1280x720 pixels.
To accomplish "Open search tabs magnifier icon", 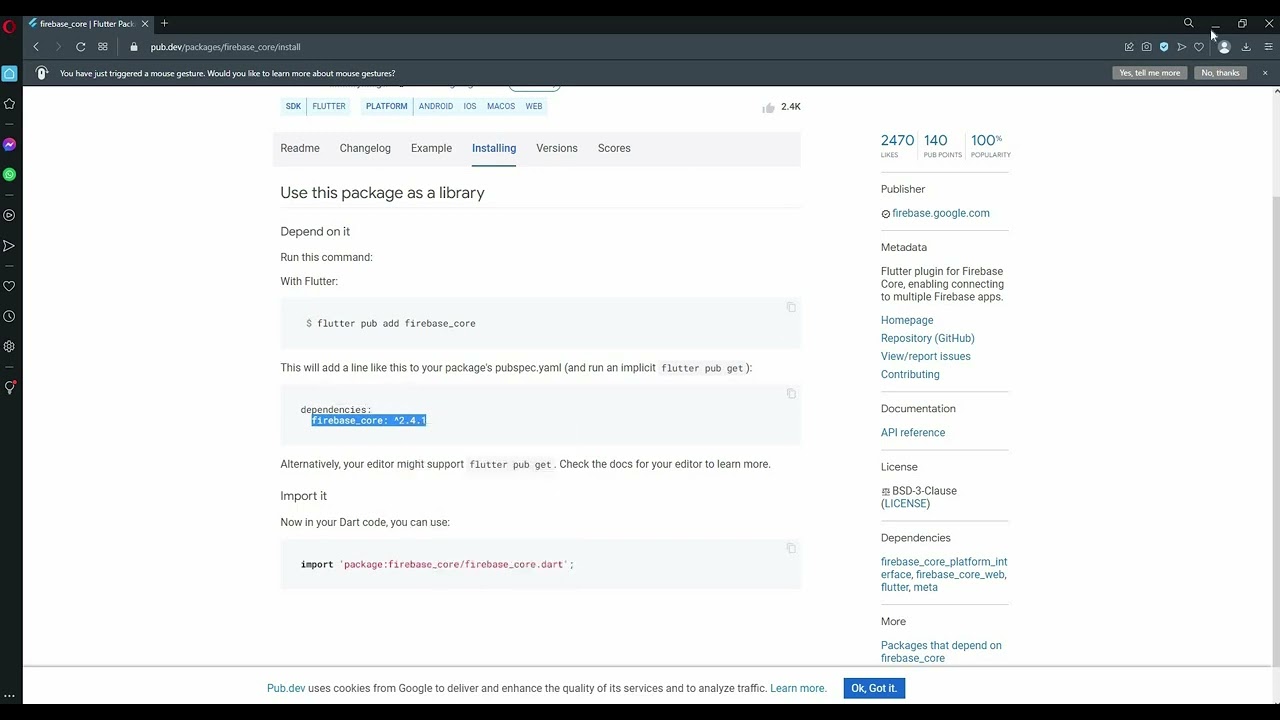I will pyautogui.click(x=1188, y=23).
